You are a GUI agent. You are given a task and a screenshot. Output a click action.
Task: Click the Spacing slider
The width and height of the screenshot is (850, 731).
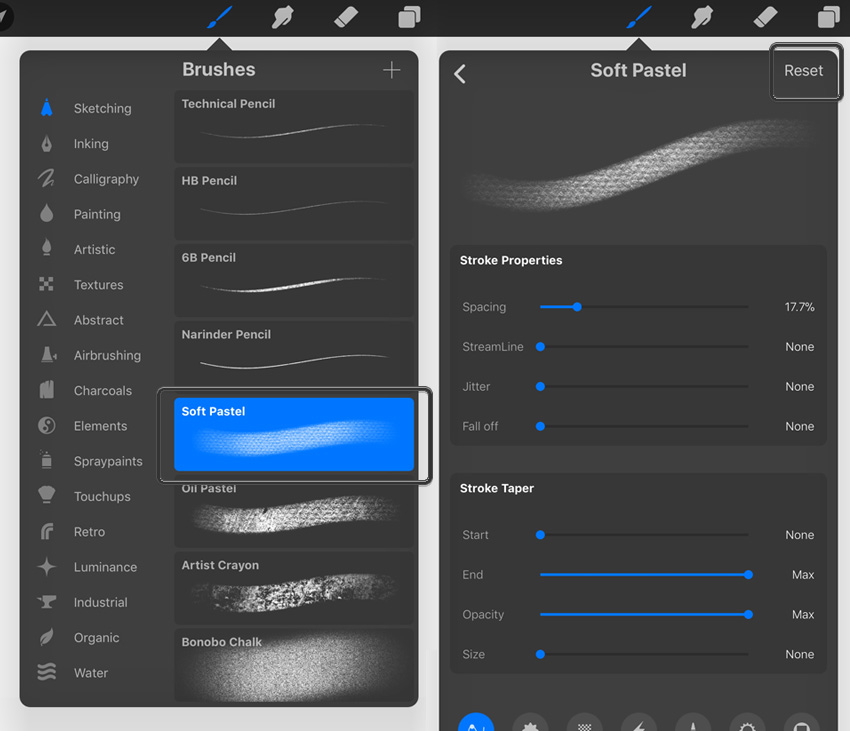pyautogui.click(x=644, y=307)
